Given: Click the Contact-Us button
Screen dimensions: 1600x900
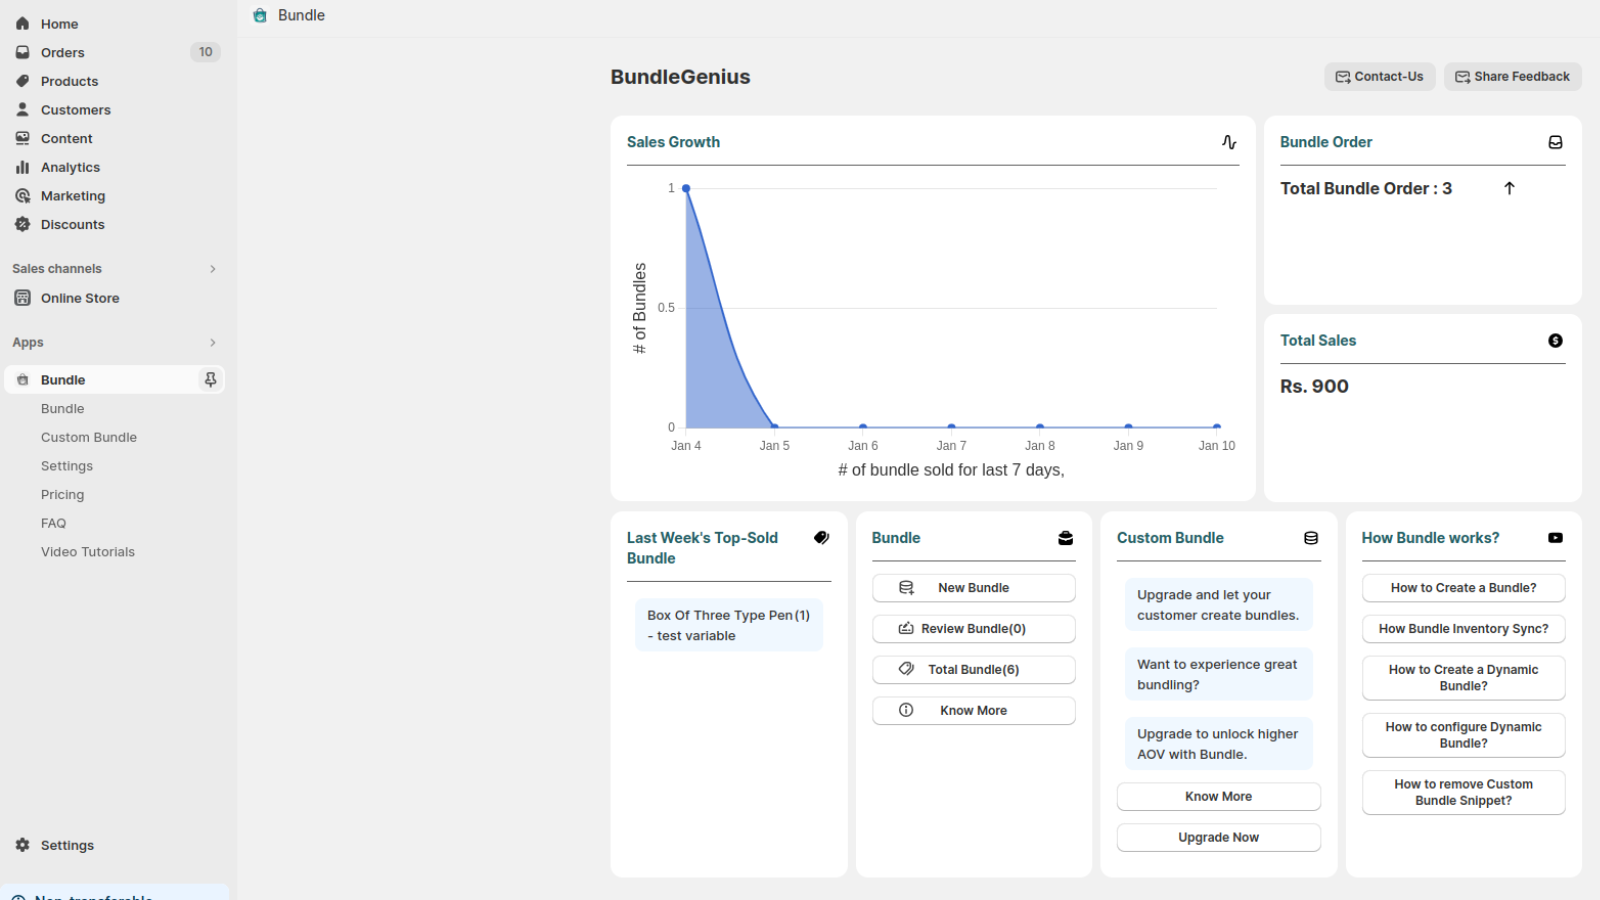Looking at the screenshot, I should (x=1380, y=77).
